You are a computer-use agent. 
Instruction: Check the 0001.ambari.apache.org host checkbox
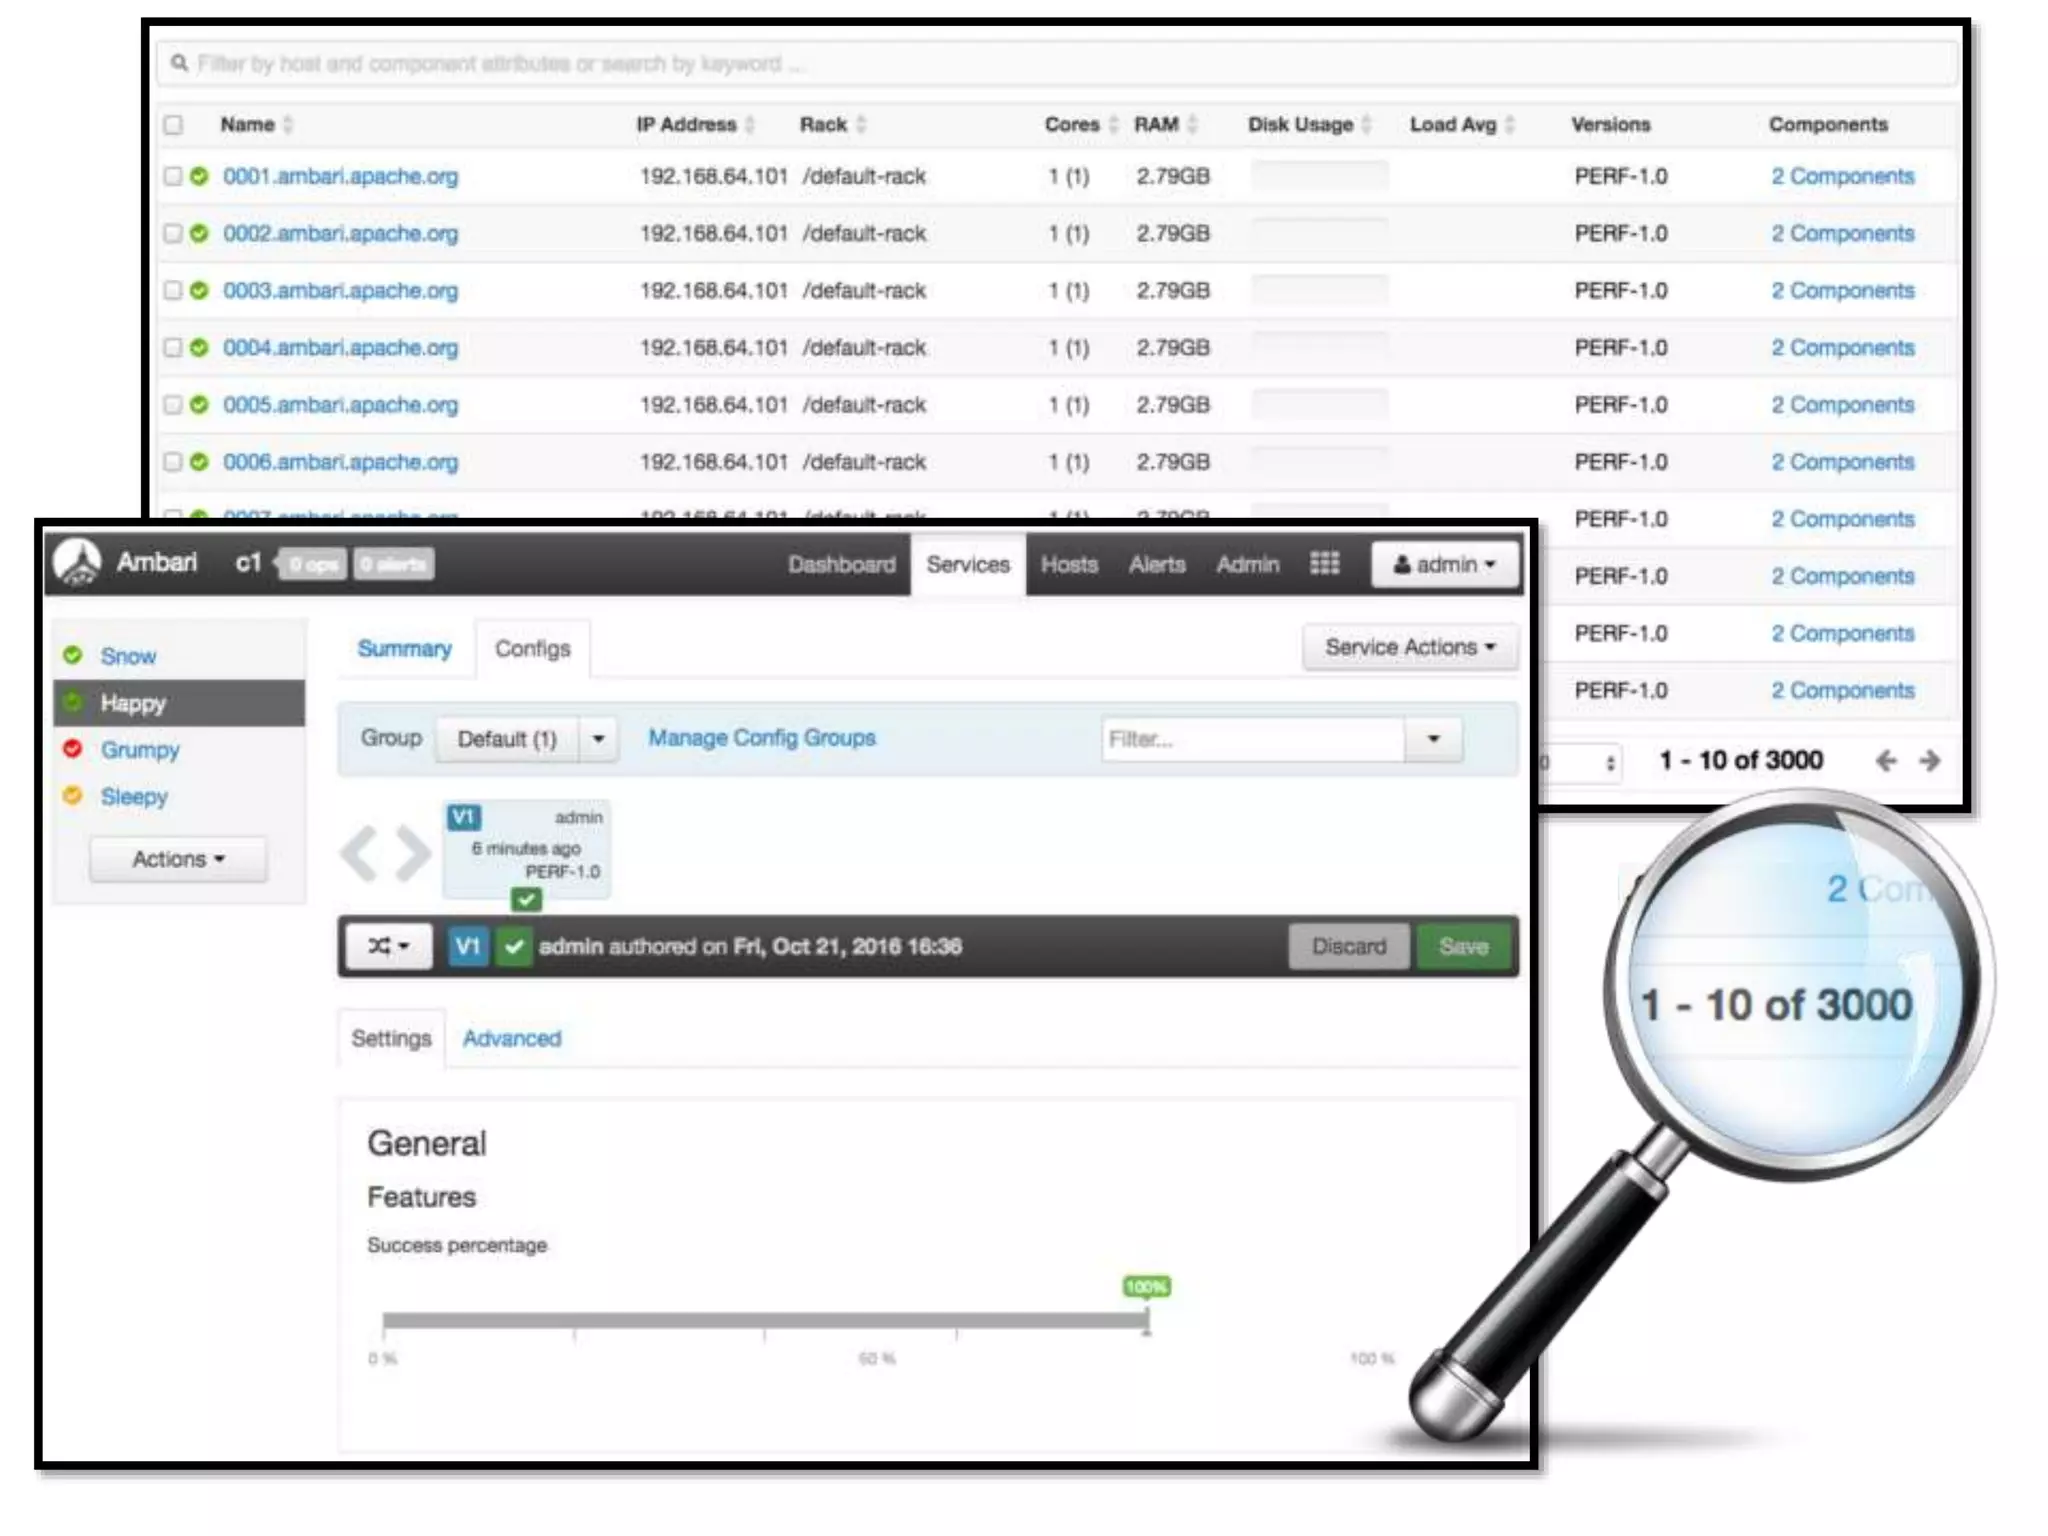point(173,176)
